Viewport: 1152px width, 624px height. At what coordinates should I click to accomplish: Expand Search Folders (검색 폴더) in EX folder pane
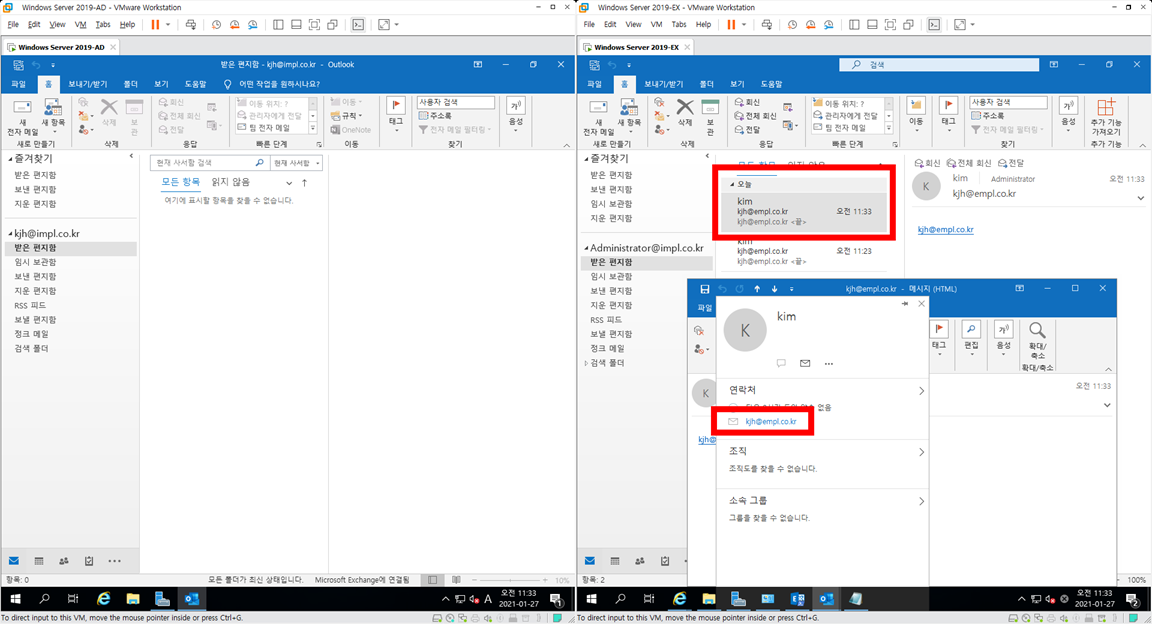click(586, 363)
